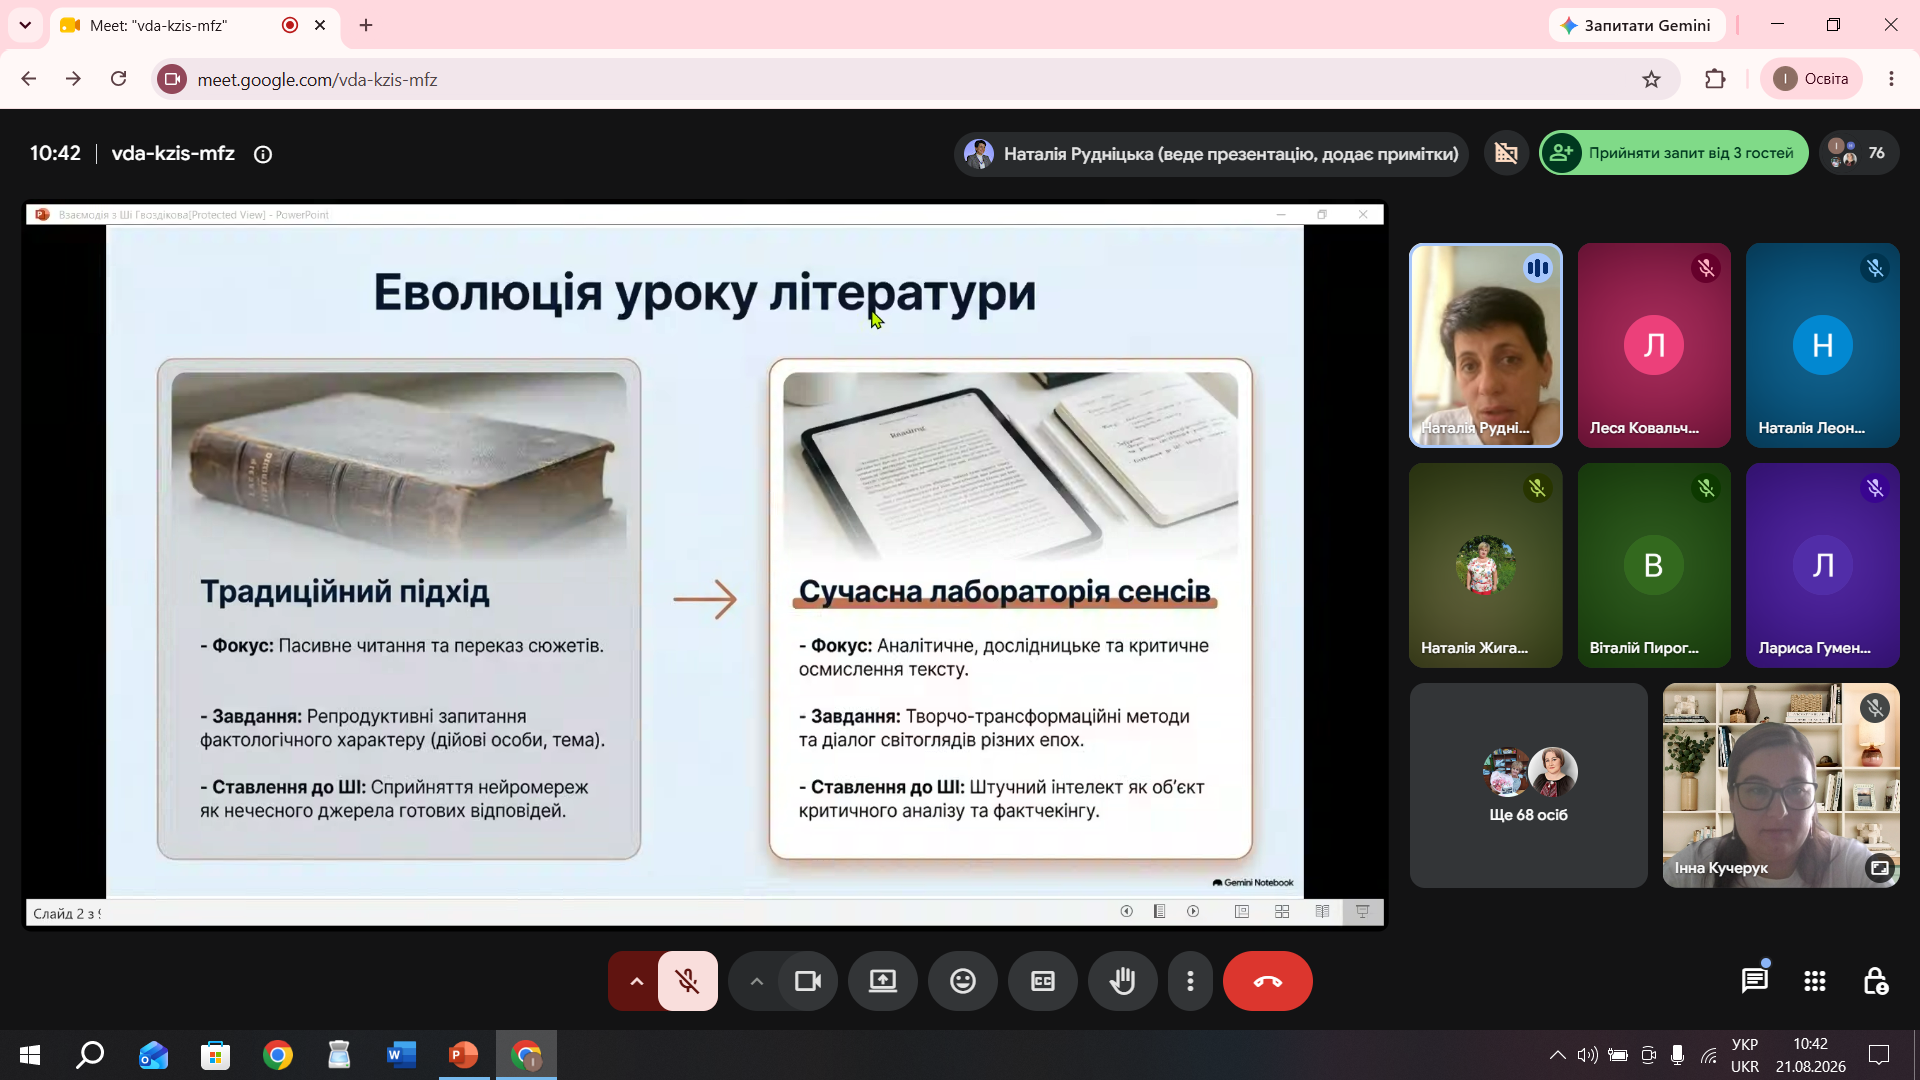
Task: Click the meeting info icon next to vda-kzis-mfz
Action: coord(263,154)
